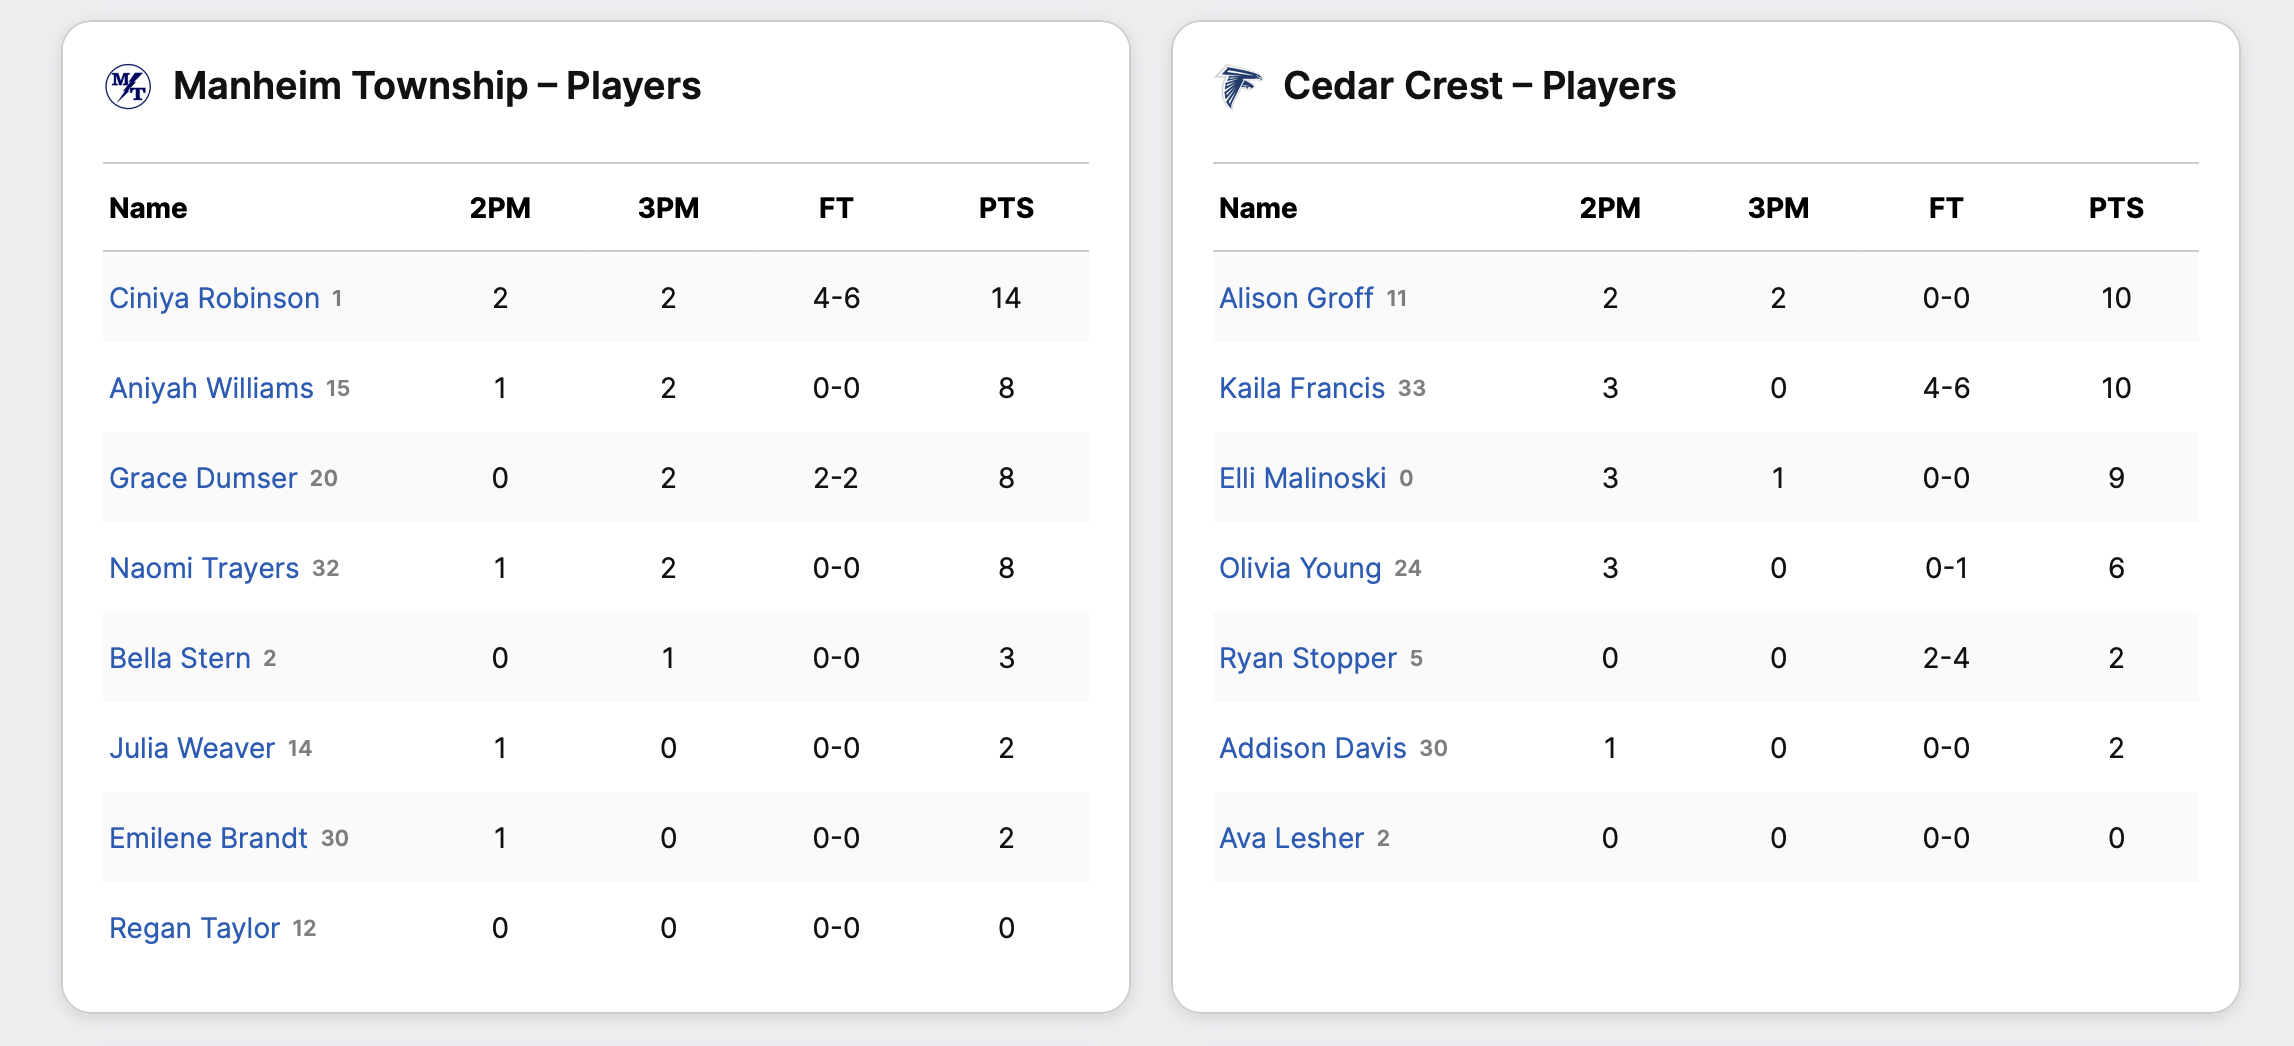Click the Manheim Township team logo

click(128, 87)
